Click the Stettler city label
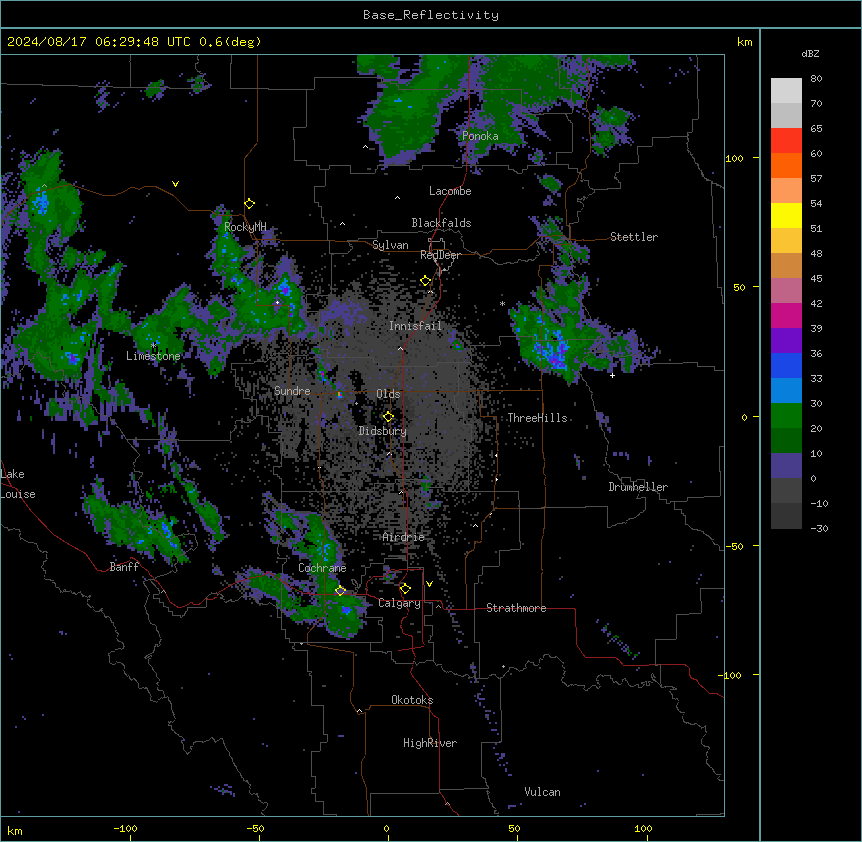The image size is (862, 842). click(x=633, y=237)
